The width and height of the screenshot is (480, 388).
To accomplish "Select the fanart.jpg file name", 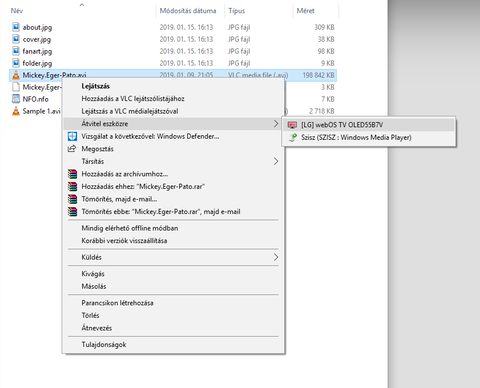I will coord(37,51).
